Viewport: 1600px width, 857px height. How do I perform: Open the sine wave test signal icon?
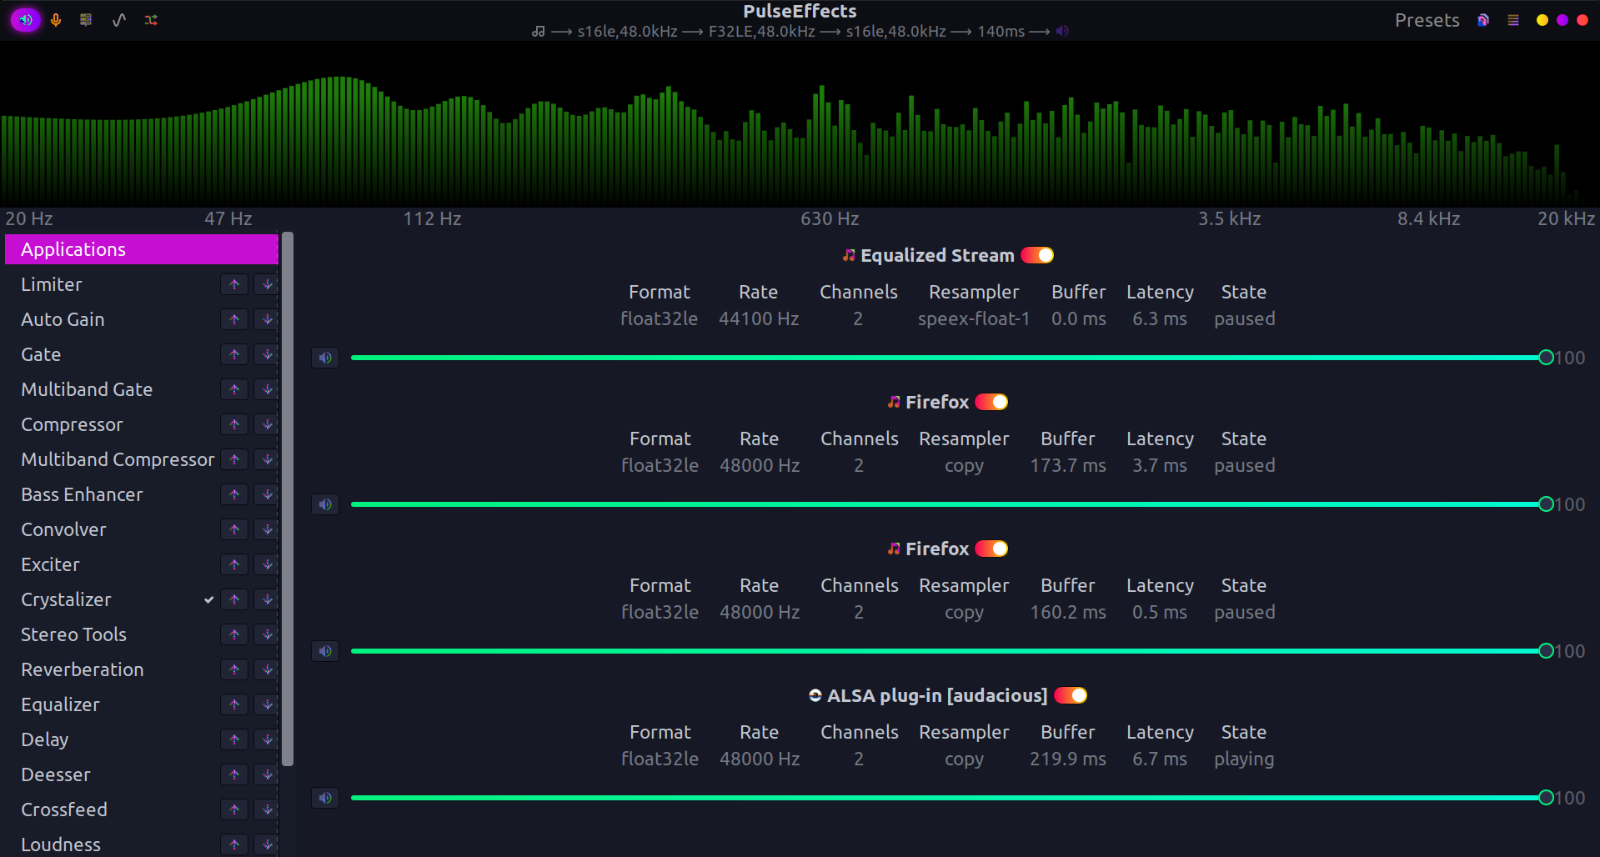click(119, 20)
